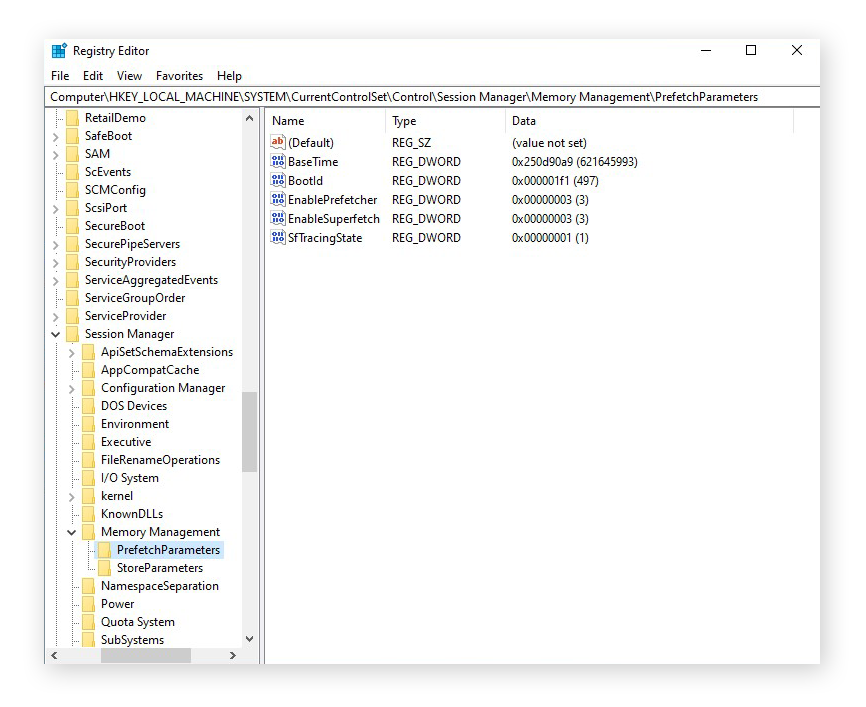Click the tree pane vertical scrollbar thumb
The height and width of the screenshot is (707, 866).
(250, 432)
